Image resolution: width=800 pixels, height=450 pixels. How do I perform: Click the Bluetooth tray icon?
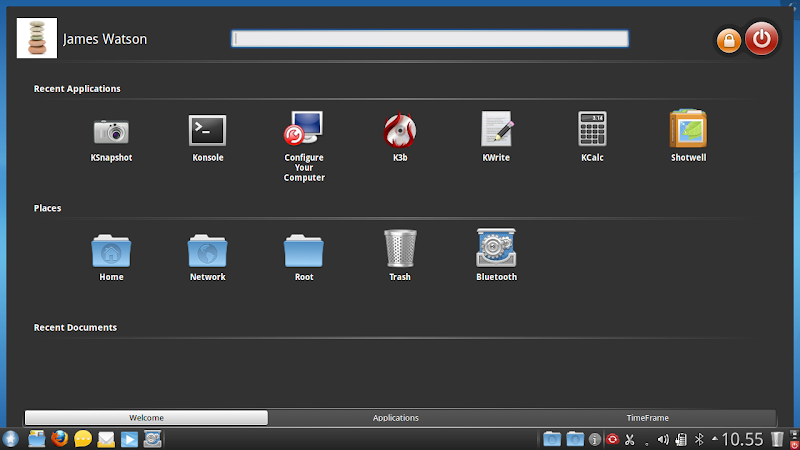(x=699, y=439)
